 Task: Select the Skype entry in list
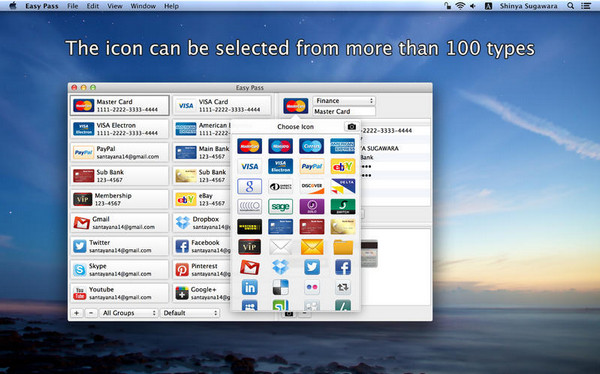pos(119,270)
